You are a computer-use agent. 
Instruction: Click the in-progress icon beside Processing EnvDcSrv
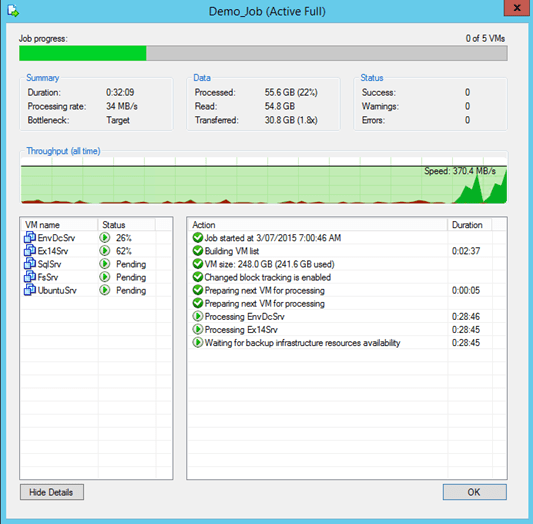197,316
